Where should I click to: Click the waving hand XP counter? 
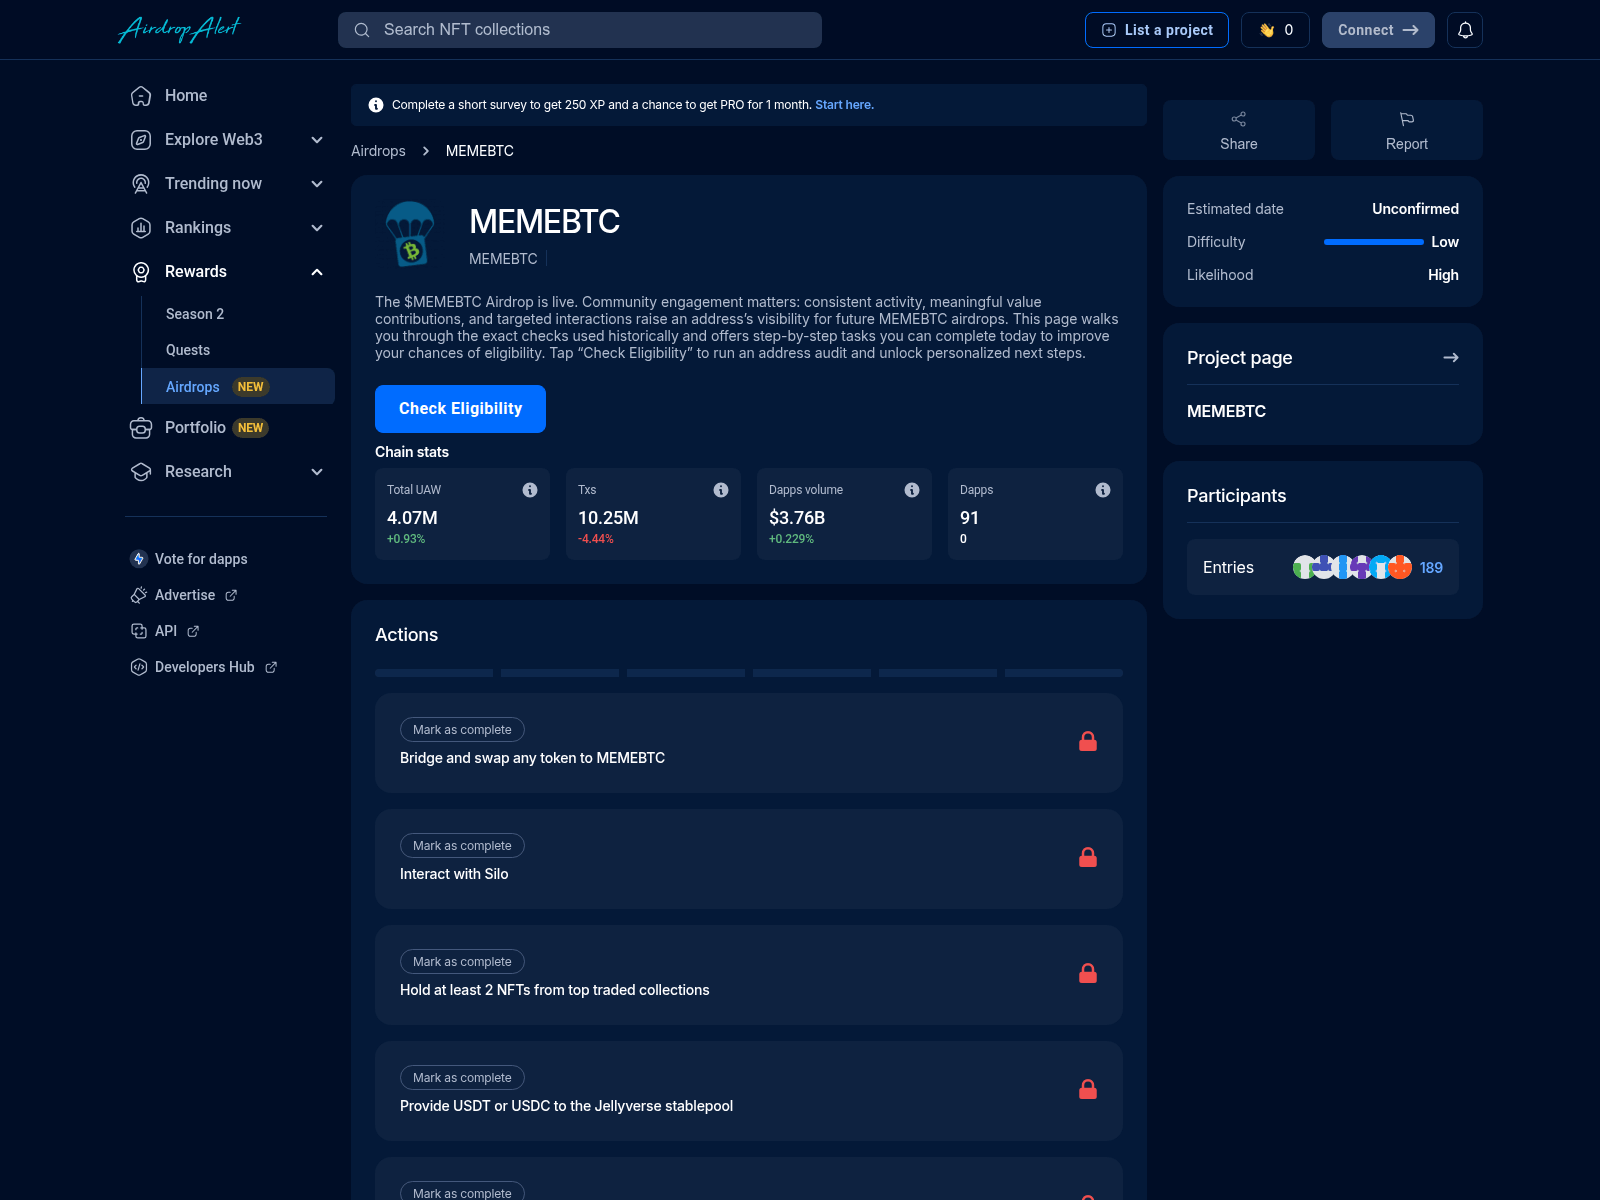1275,30
